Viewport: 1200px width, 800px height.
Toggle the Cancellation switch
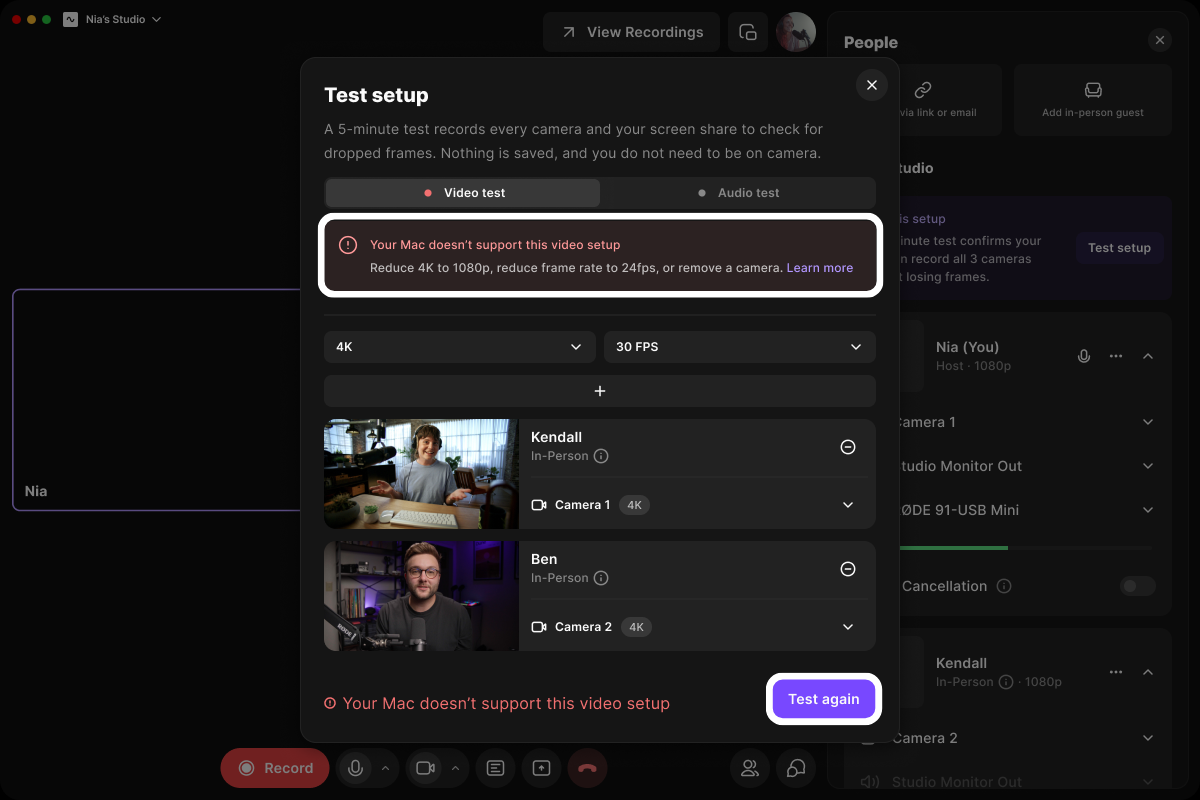1138,586
